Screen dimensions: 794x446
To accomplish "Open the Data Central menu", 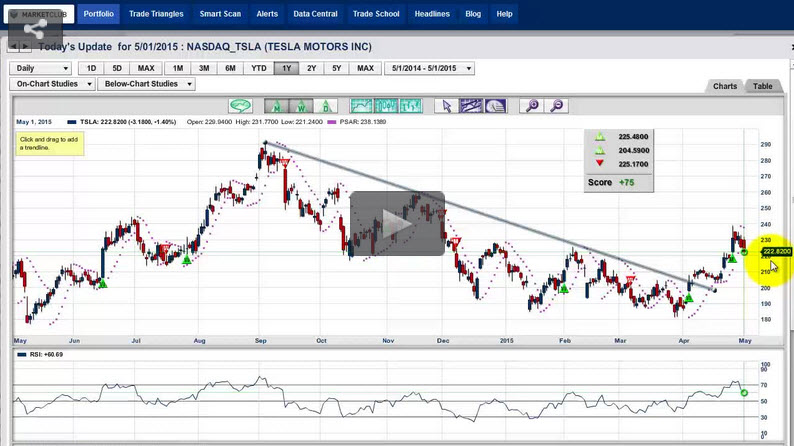I will pyautogui.click(x=315, y=14).
